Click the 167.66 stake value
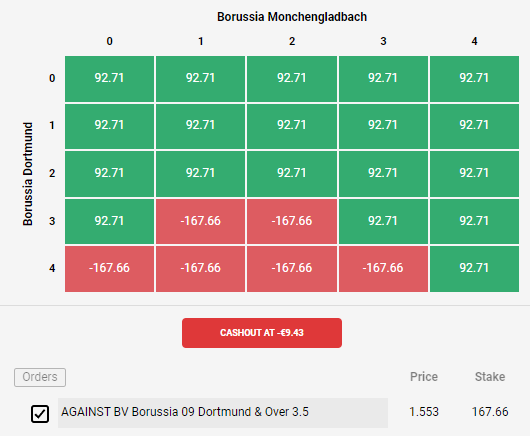This screenshot has height=436, width=530. [490, 412]
